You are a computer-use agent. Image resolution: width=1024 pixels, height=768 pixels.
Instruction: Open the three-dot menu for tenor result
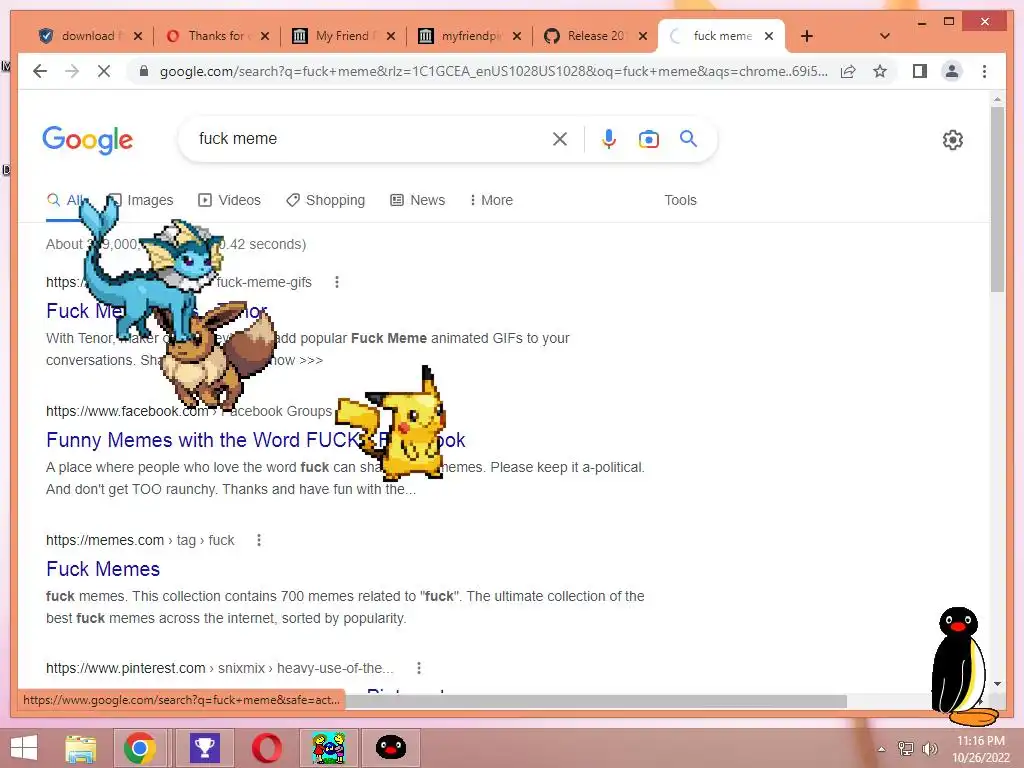(x=337, y=282)
